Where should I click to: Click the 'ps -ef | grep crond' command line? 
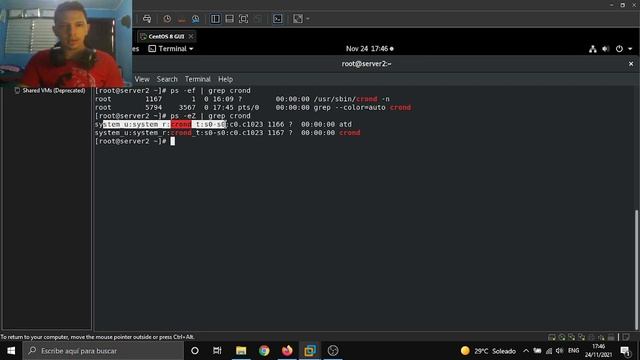click(x=210, y=91)
